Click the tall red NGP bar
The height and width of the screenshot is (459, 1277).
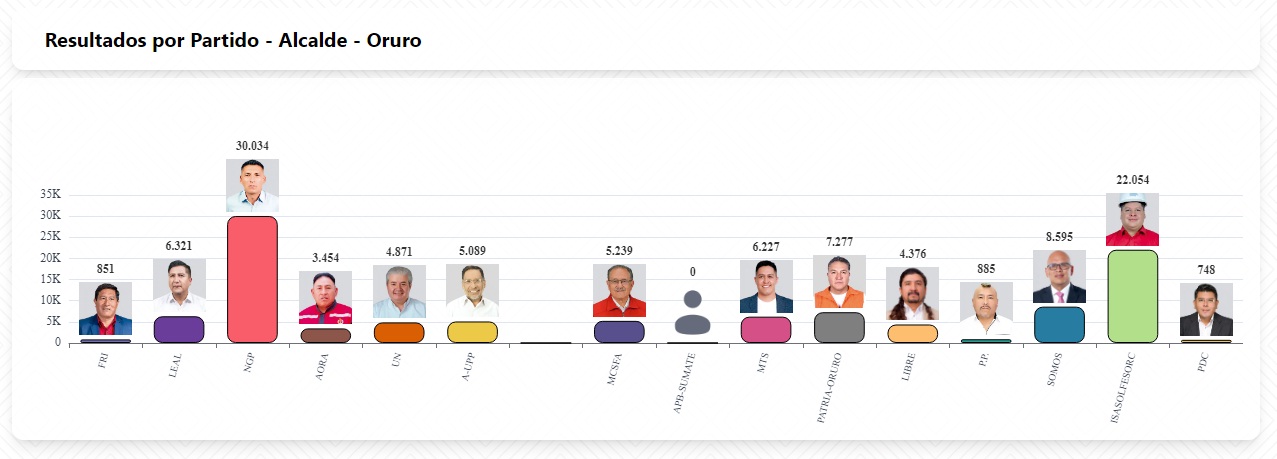252,280
